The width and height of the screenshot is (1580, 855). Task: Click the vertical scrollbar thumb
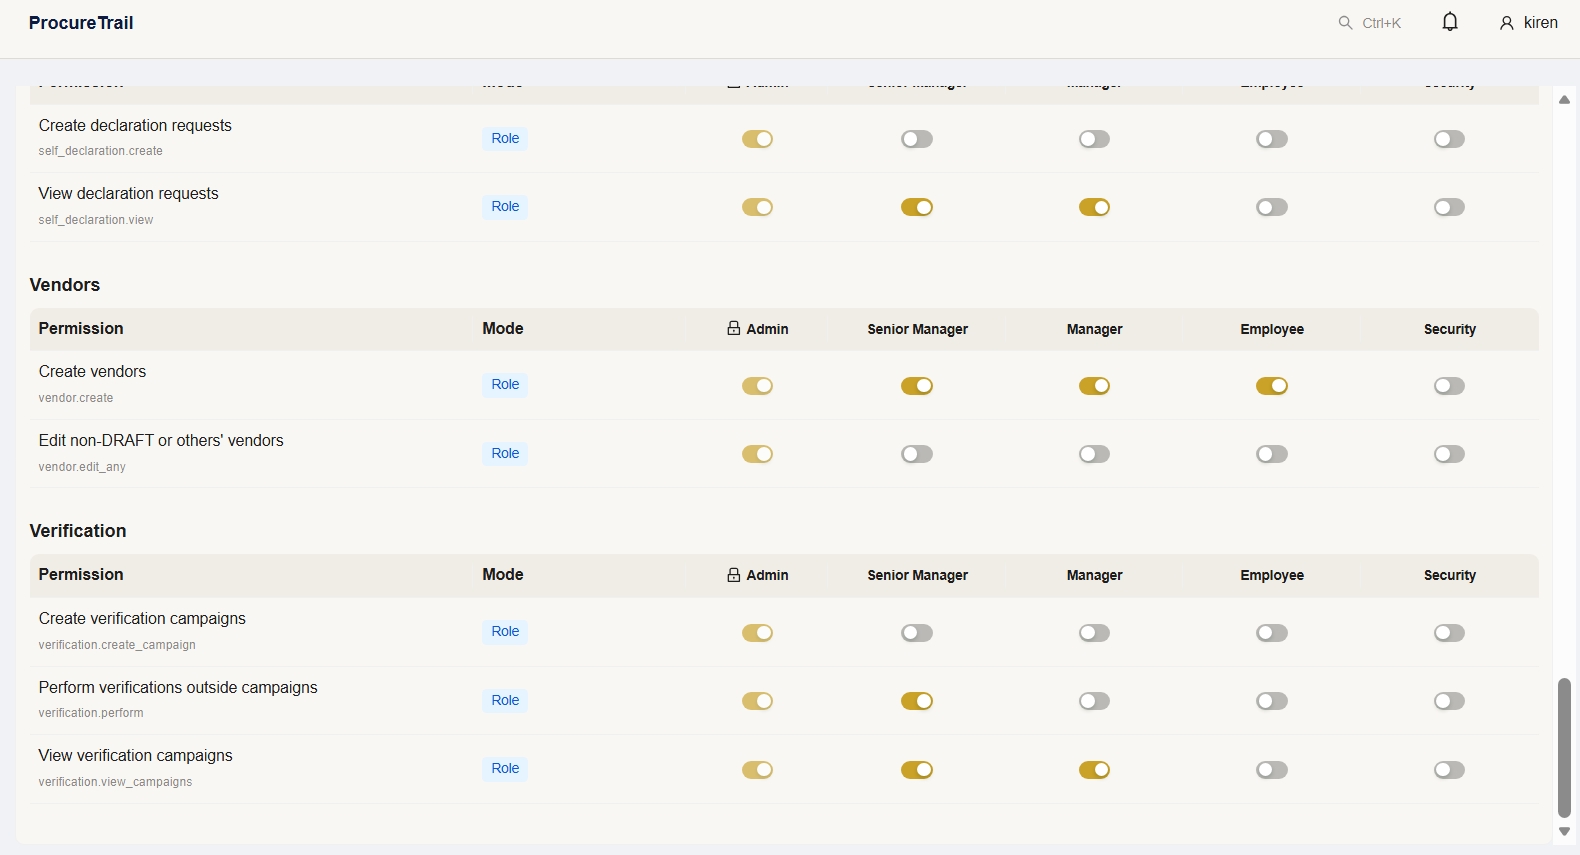1565,747
